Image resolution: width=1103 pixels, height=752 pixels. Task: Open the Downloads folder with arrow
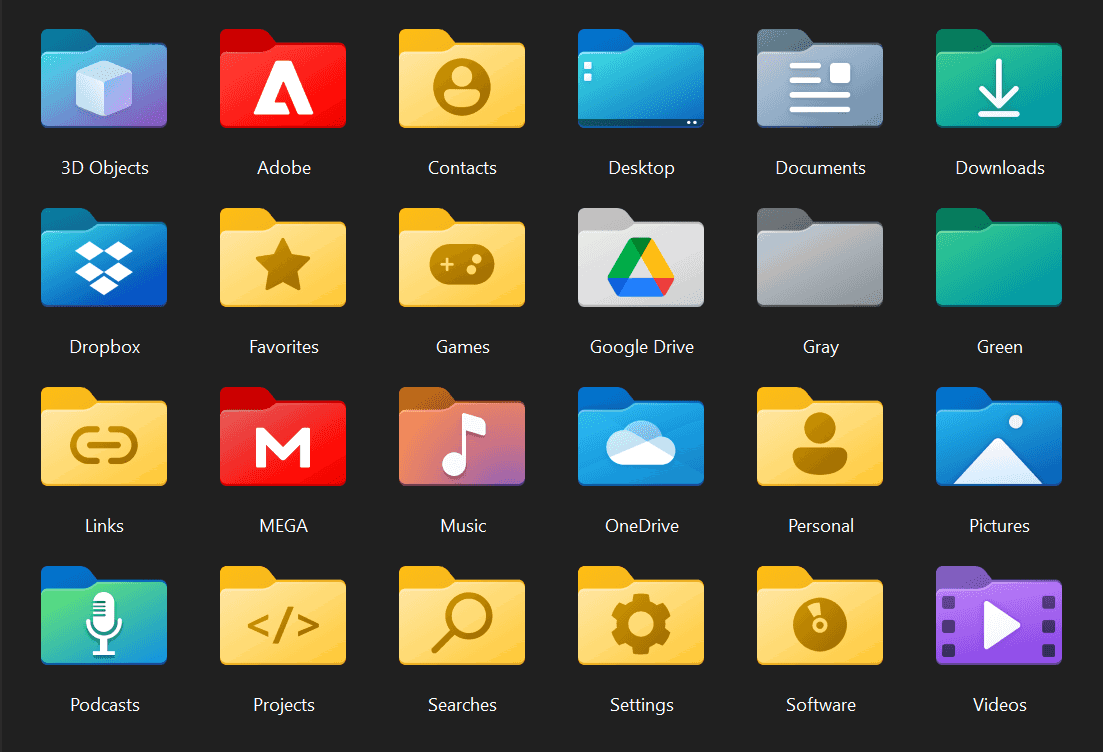(999, 80)
